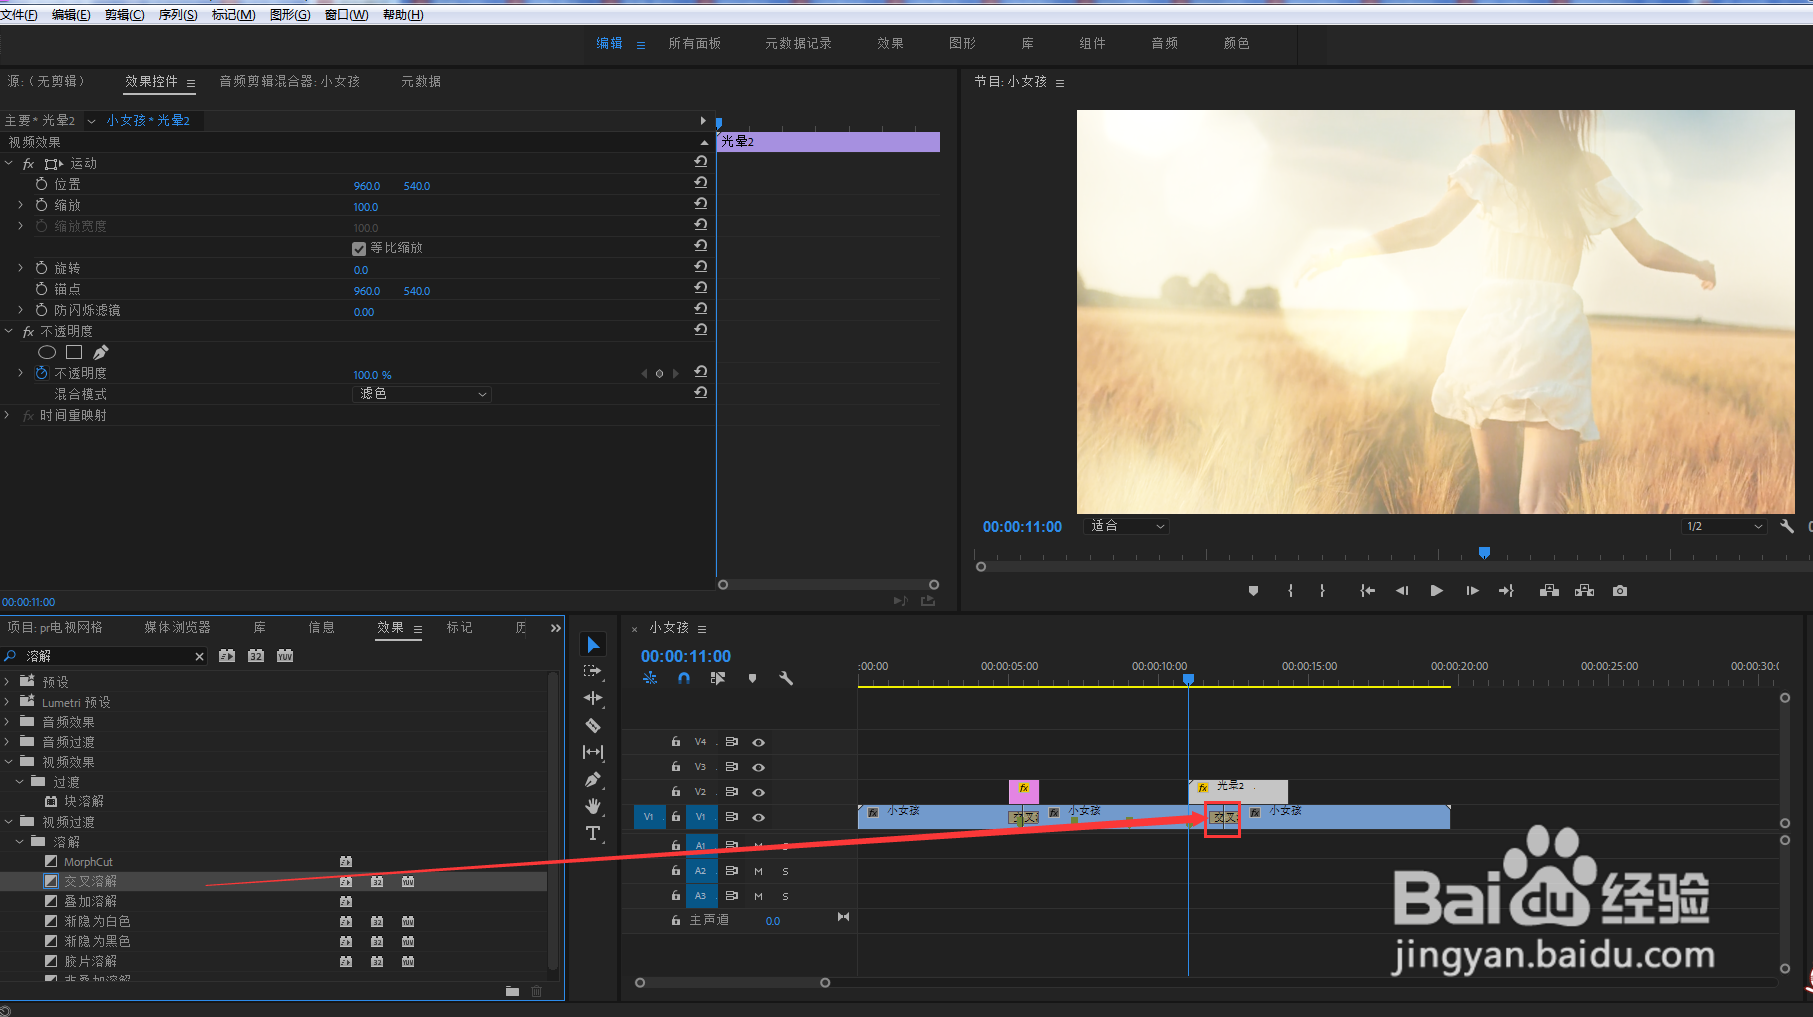Select the 交叉溶解 transition

[91, 881]
